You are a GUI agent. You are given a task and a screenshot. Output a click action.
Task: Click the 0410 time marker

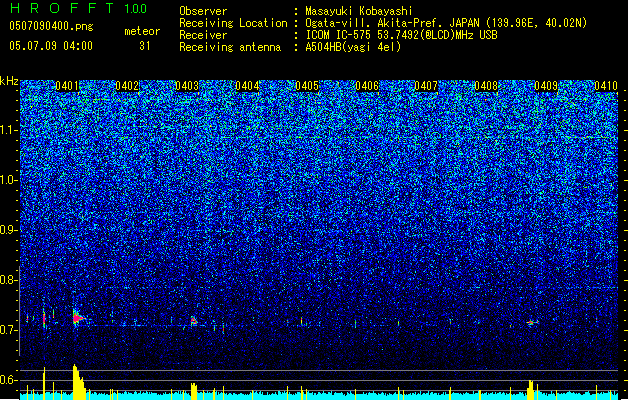[x=606, y=86]
